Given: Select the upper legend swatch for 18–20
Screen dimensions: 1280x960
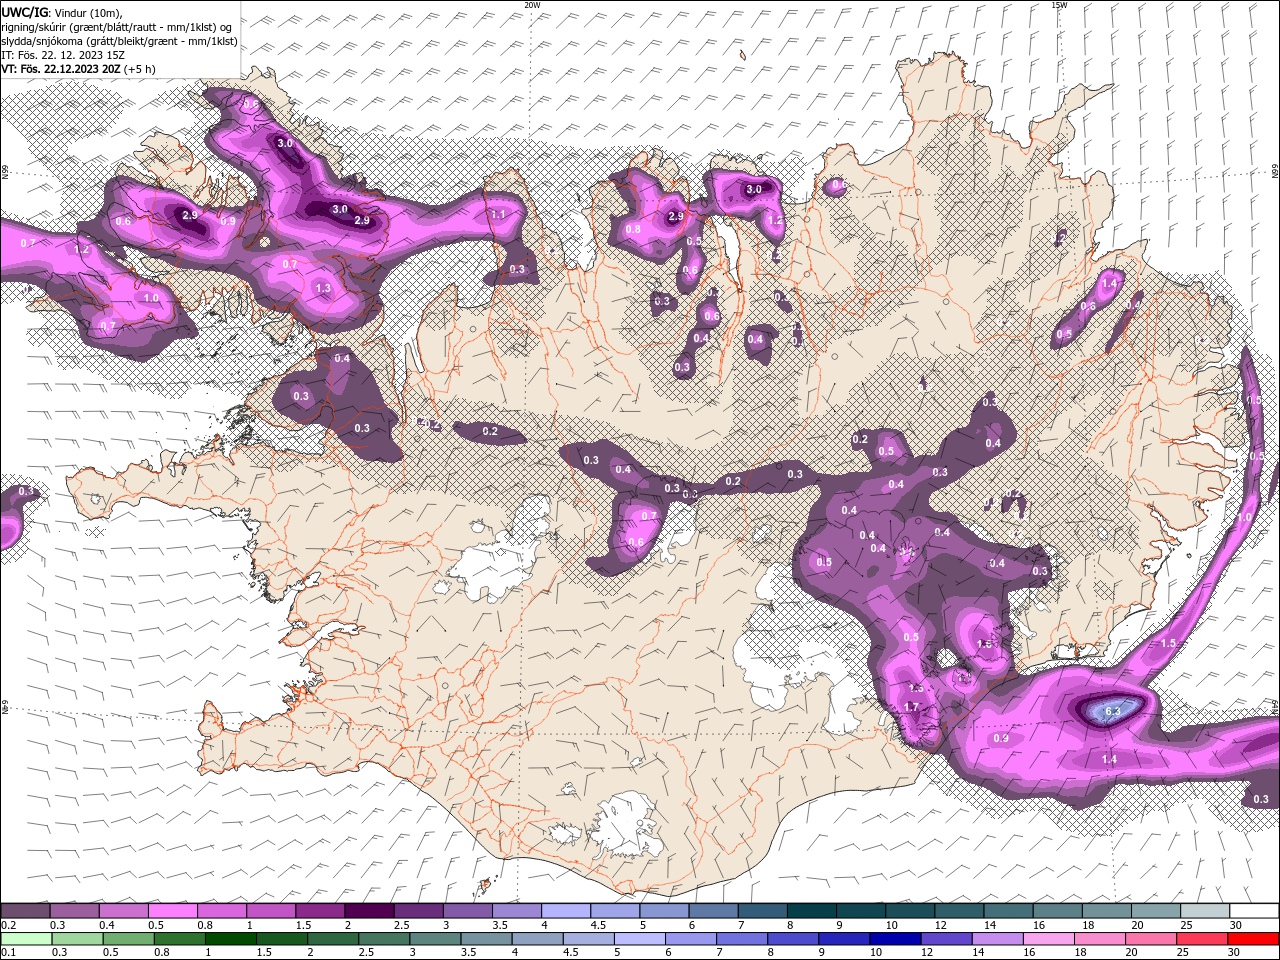Looking at the screenshot, I should 1108,911.
